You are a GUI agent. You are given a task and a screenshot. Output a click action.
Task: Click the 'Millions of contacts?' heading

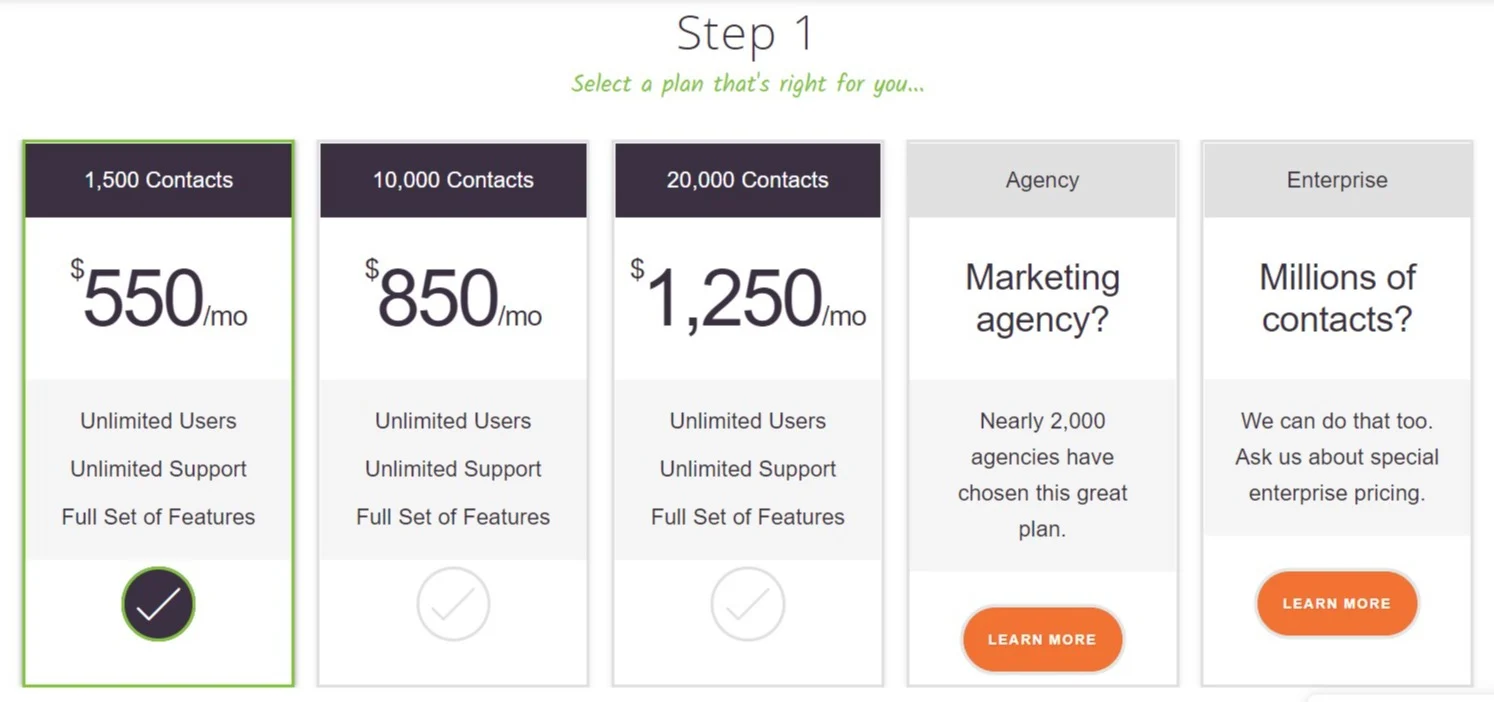(x=1337, y=298)
